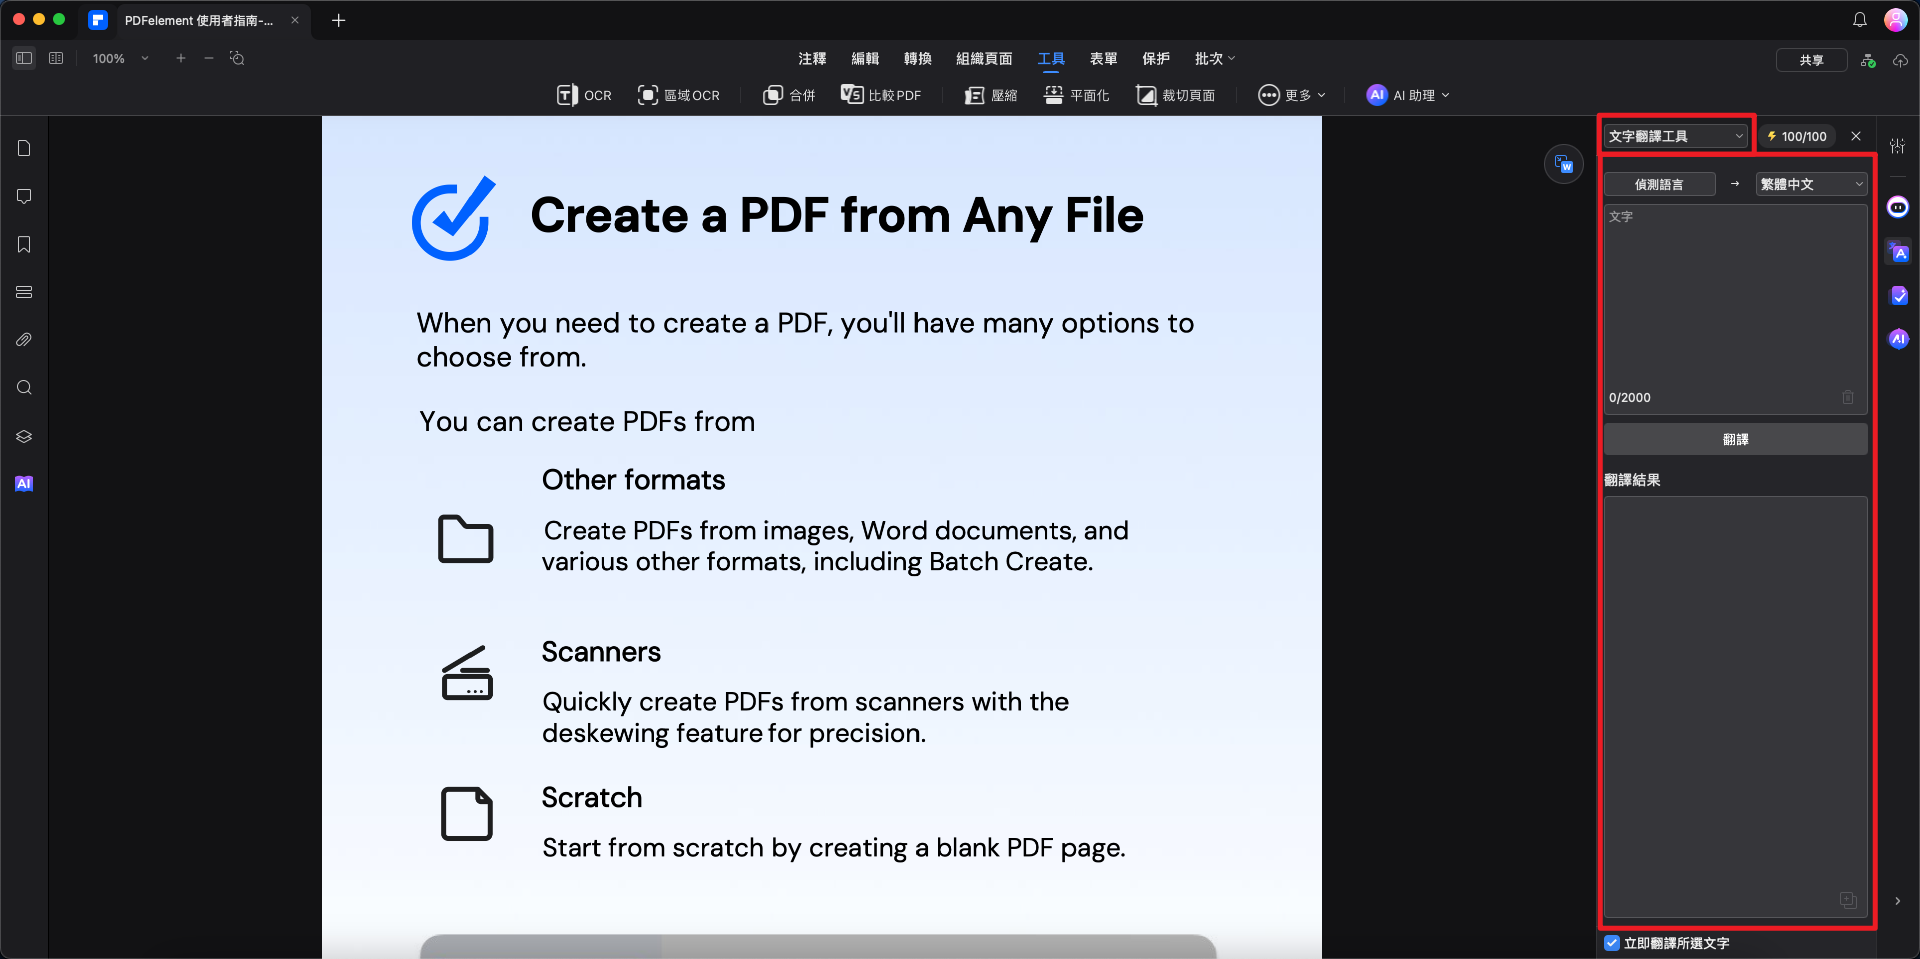1920x959 pixels.
Task: Toggle the two-page layout view button
Action: click(56, 58)
